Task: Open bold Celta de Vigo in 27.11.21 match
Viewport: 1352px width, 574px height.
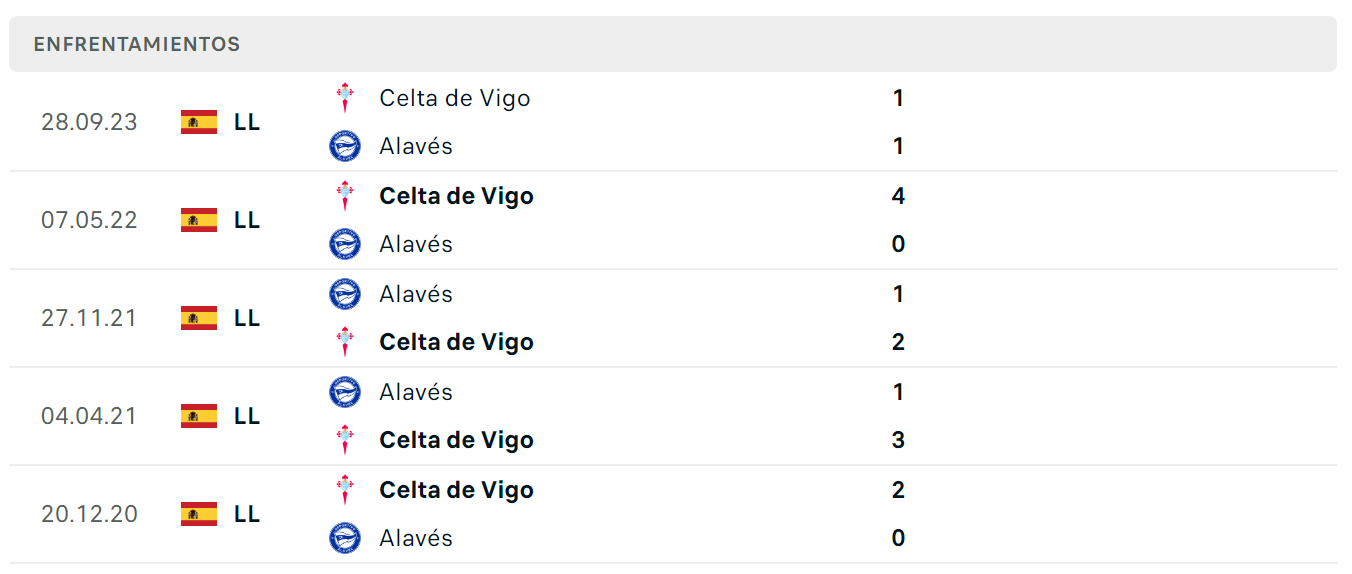Action: (456, 342)
